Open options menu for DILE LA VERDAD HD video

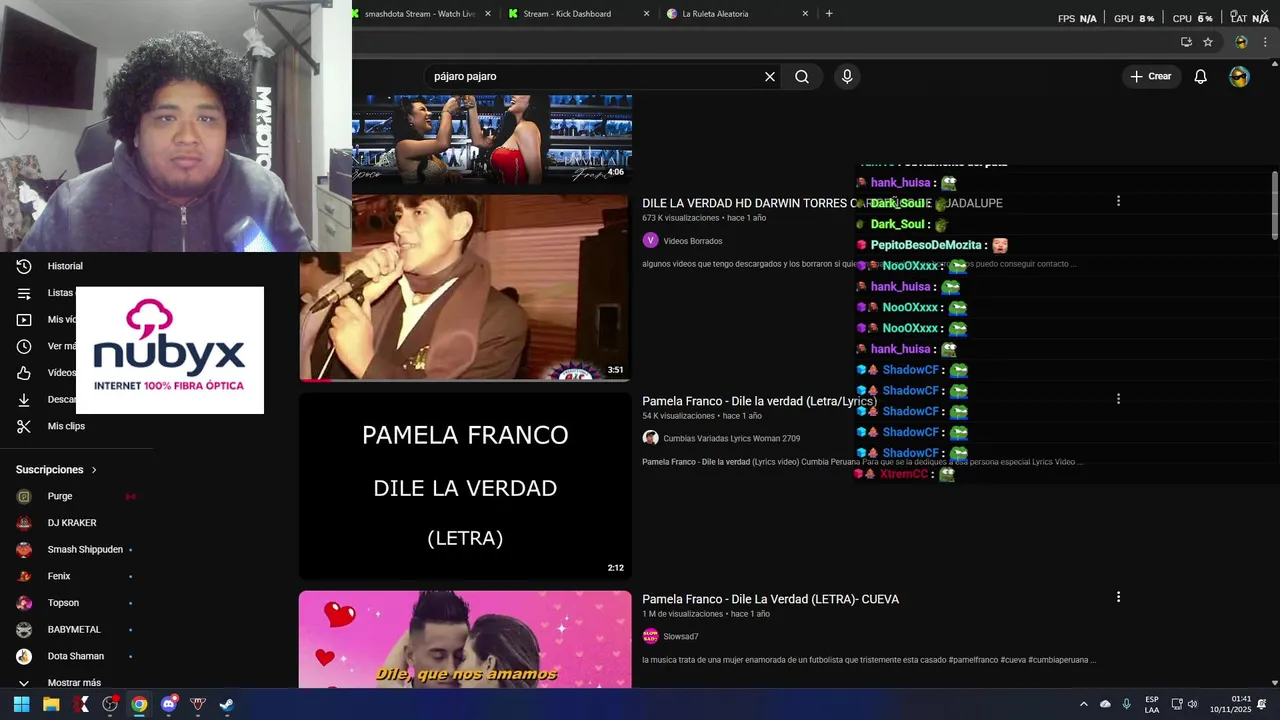pos(1118,201)
